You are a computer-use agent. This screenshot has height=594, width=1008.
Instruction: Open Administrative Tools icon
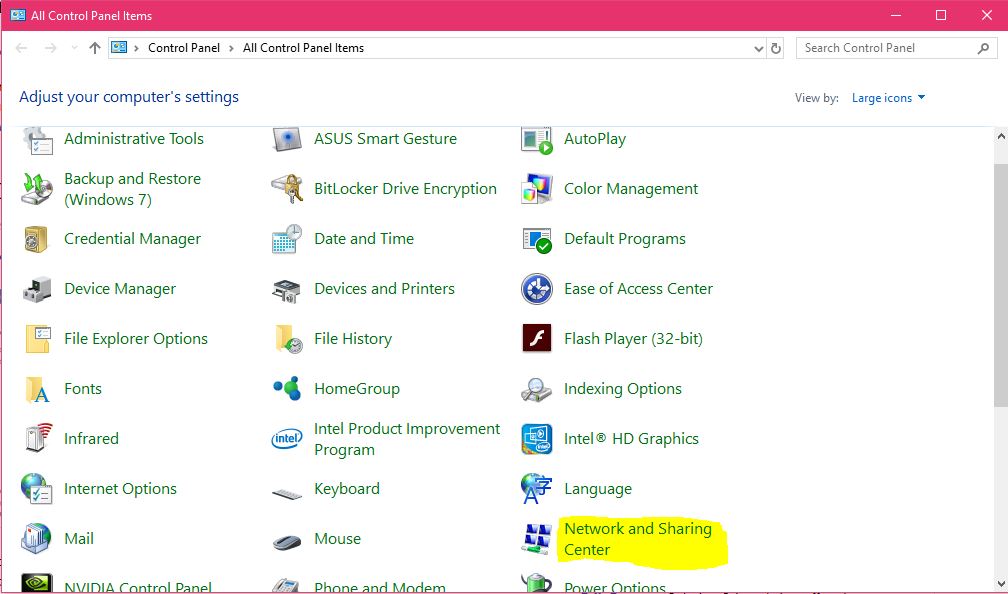click(37, 140)
